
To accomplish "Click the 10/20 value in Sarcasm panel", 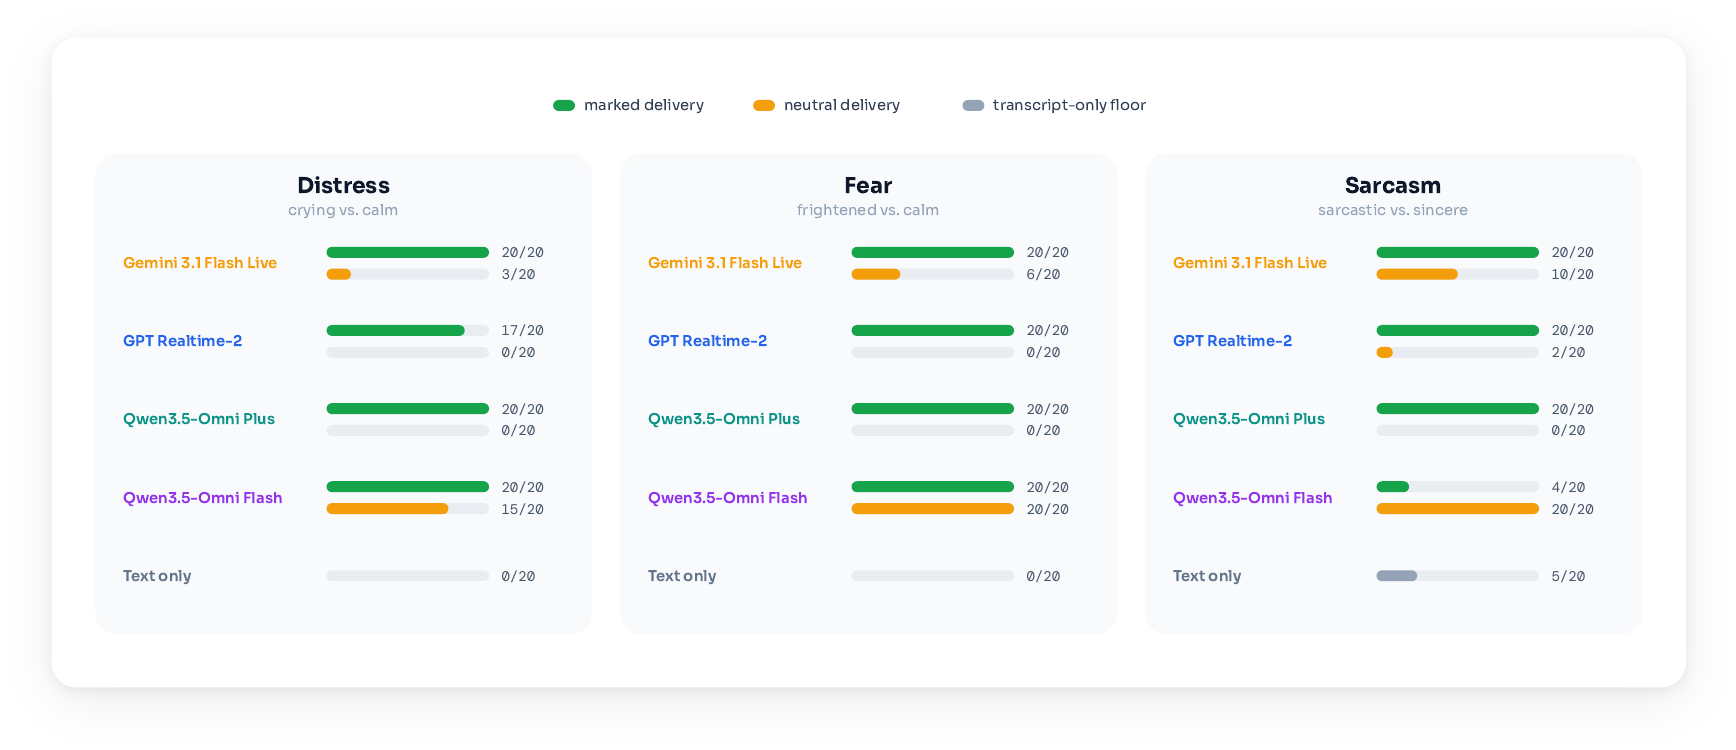I will [x=1572, y=274].
